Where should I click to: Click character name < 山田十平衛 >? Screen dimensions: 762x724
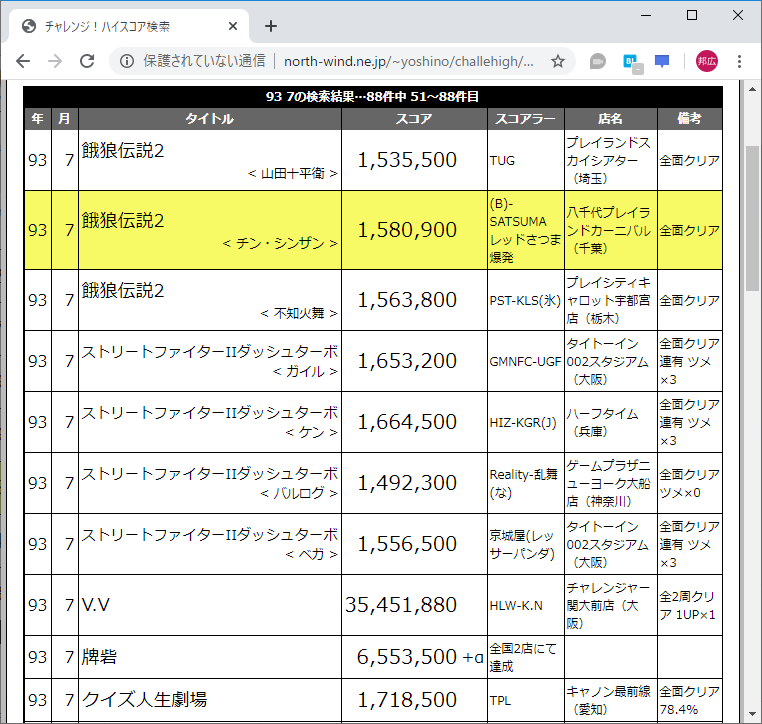pyautogui.click(x=293, y=173)
